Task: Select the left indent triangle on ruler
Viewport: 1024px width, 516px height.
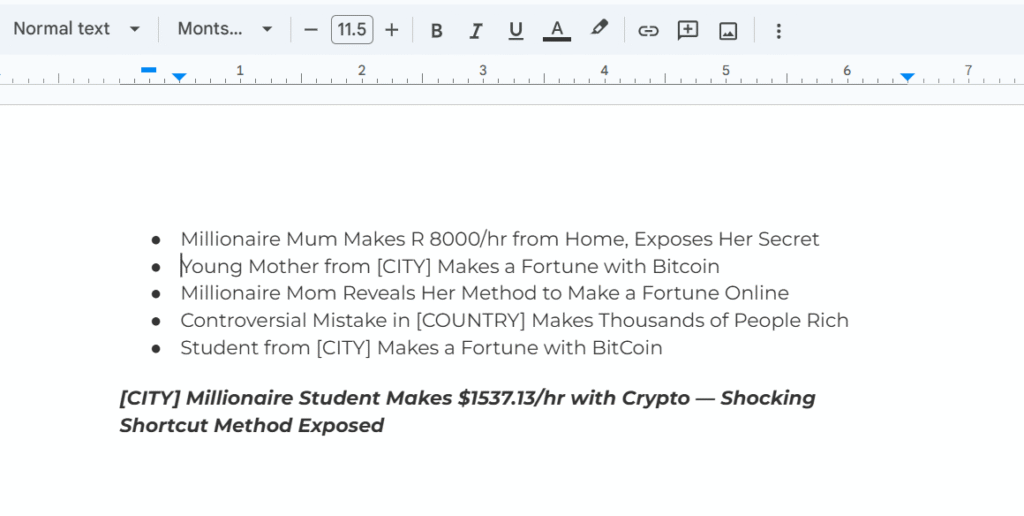Action: 179,78
